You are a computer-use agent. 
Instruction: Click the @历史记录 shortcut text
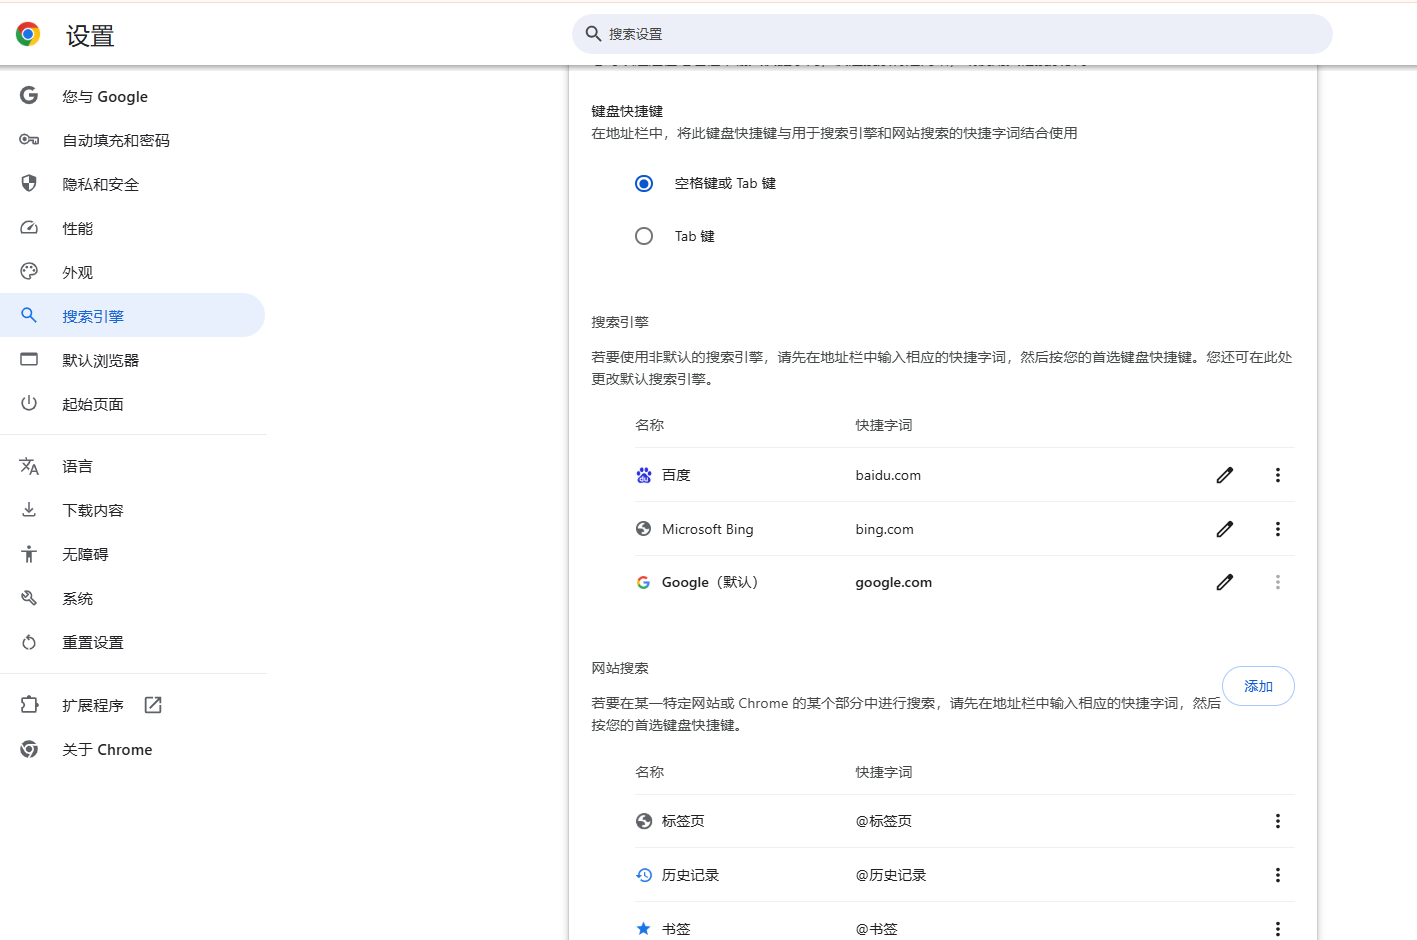[x=890, y=875]
